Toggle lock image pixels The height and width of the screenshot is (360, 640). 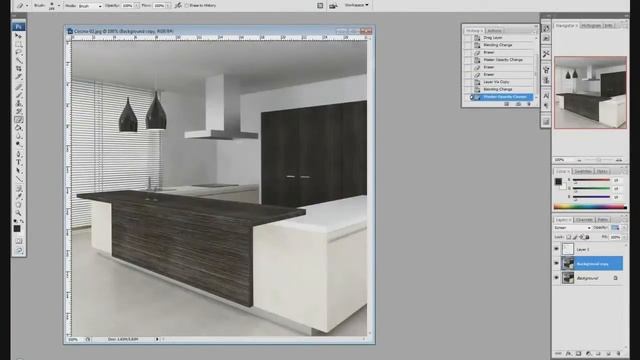(575, 237)
